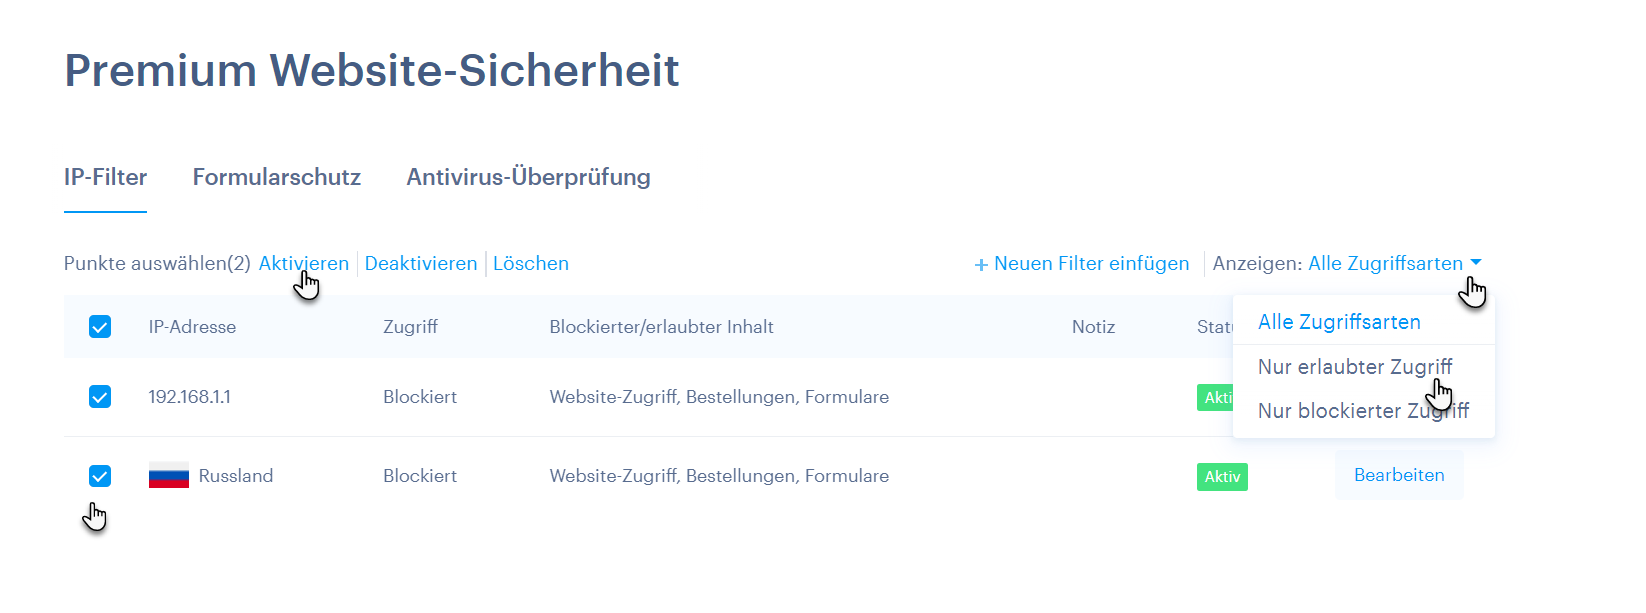Click the partially hidden Aktiv badge for 192.168.1.1
Screen dimensions: 1646x613
[x=1215, y=397]
